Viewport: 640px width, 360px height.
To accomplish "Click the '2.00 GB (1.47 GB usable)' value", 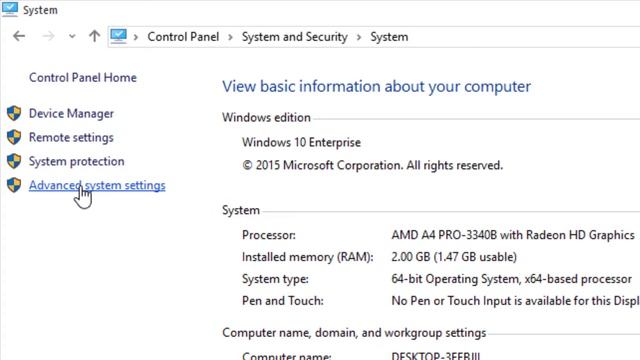I will (454, 257).
